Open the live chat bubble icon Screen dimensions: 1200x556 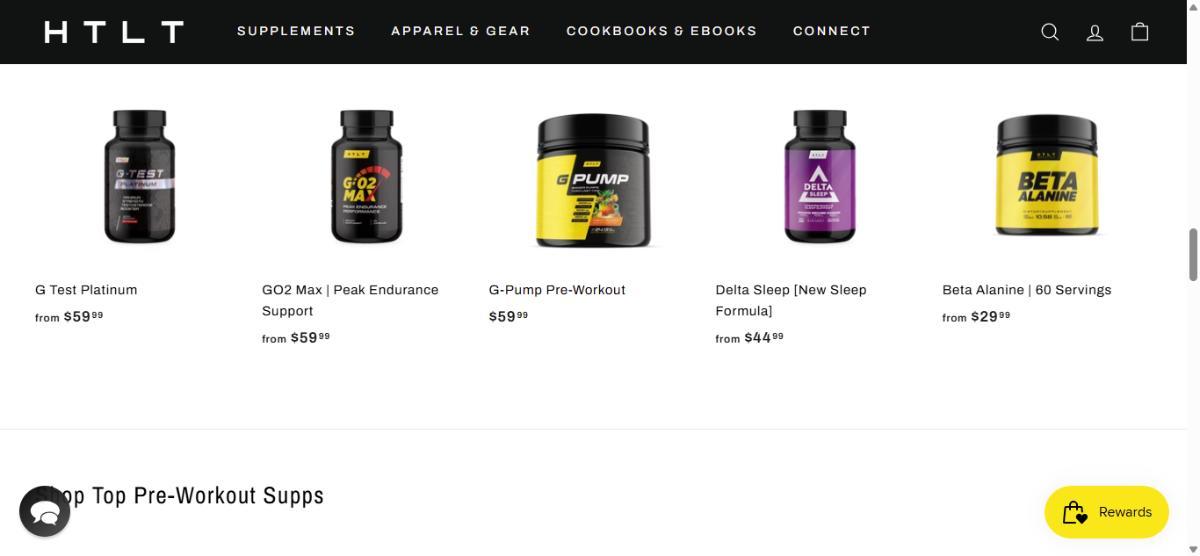[45, 511]
